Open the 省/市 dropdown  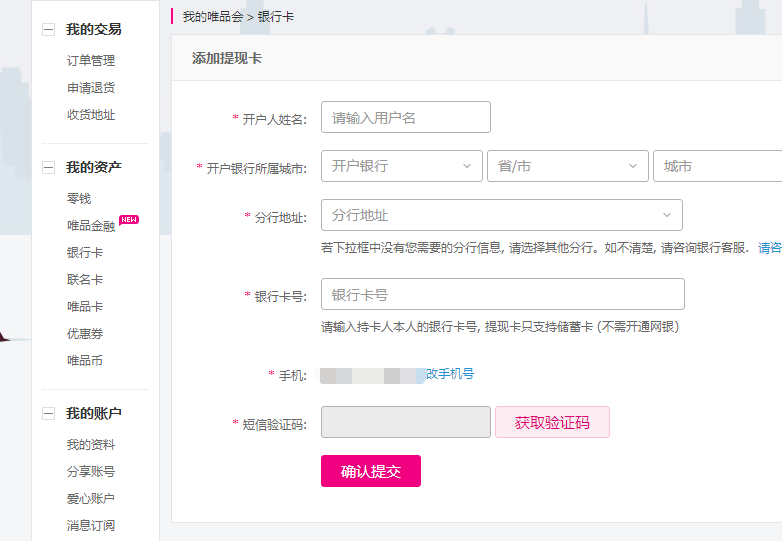coord(568,166)
